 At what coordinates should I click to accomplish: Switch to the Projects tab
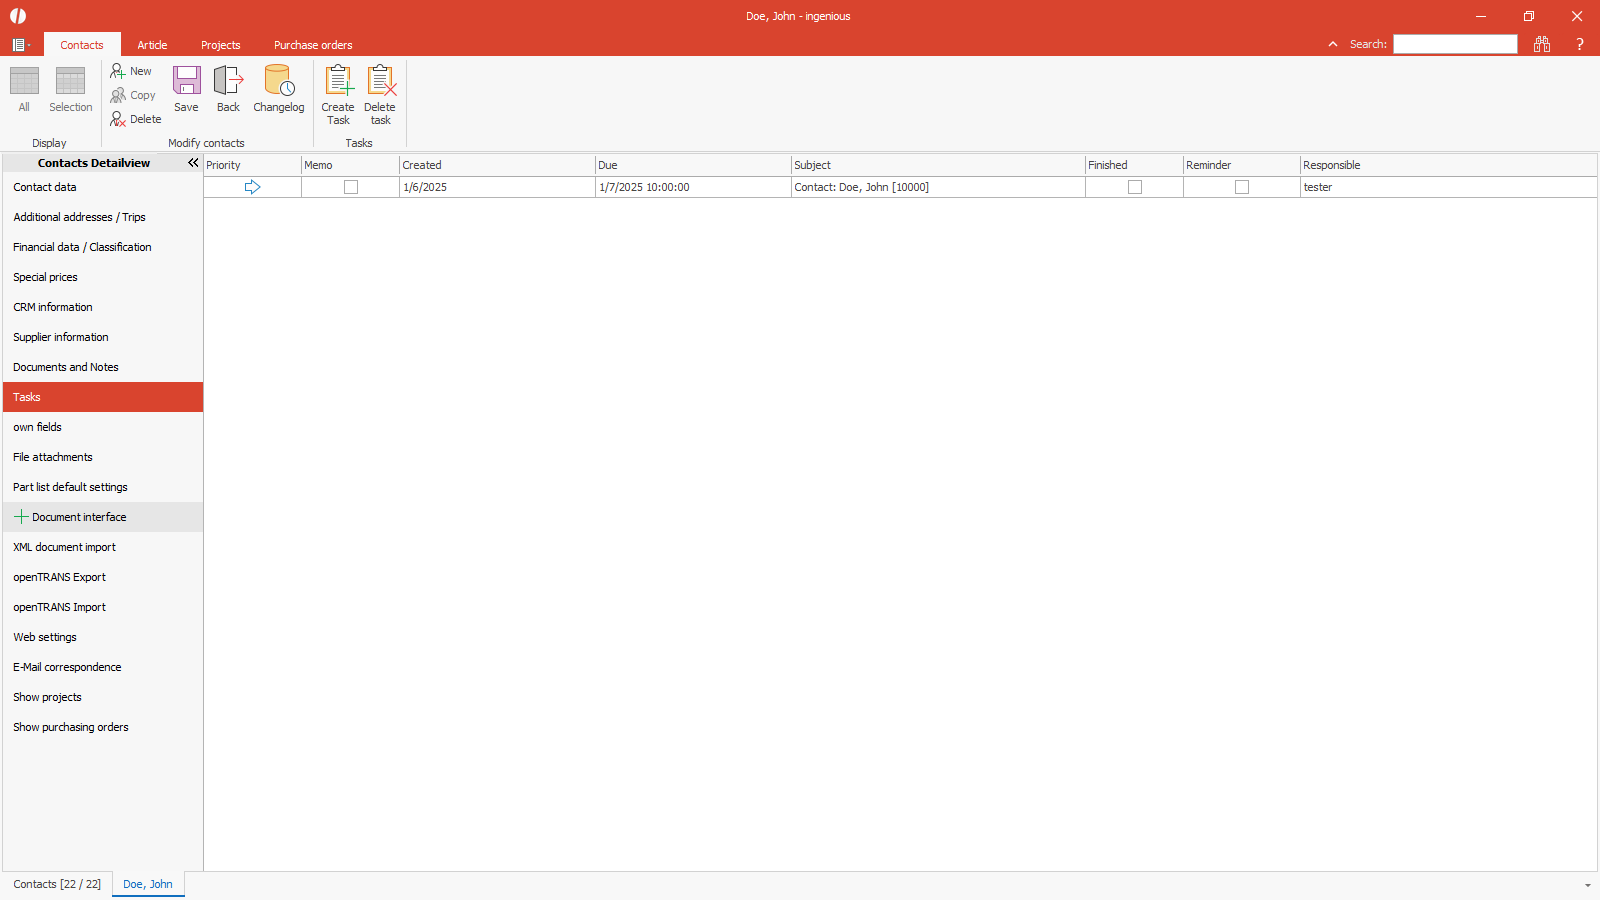[220, 45]
